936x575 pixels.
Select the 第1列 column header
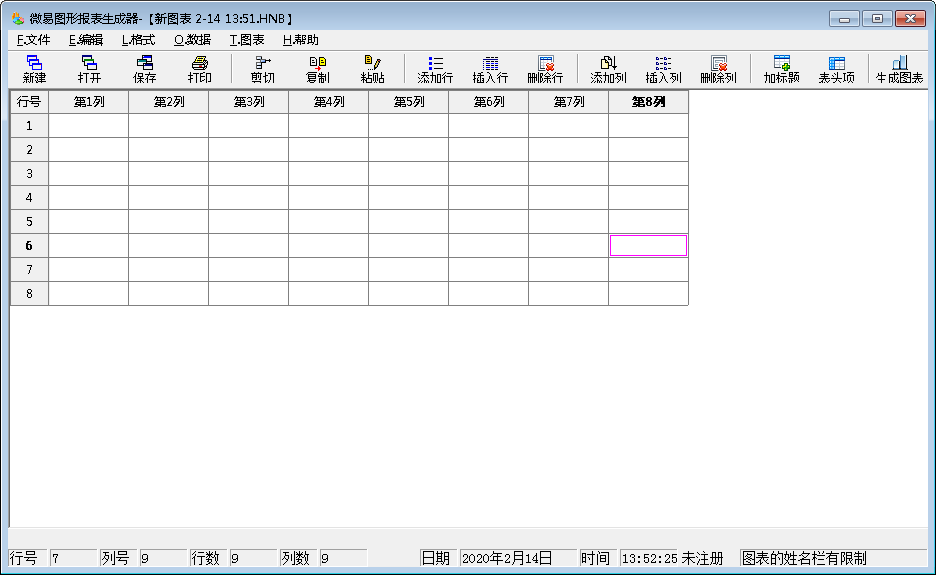point(88,102)
